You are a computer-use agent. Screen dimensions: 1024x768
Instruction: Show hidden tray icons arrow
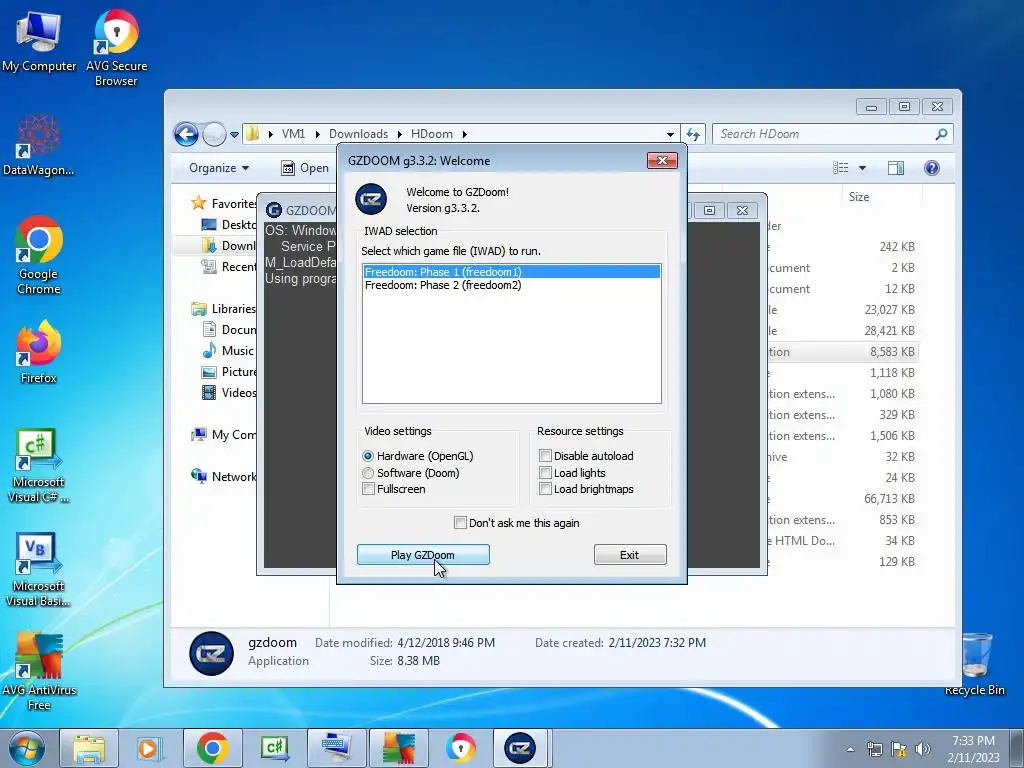click(x=850, y=749)
